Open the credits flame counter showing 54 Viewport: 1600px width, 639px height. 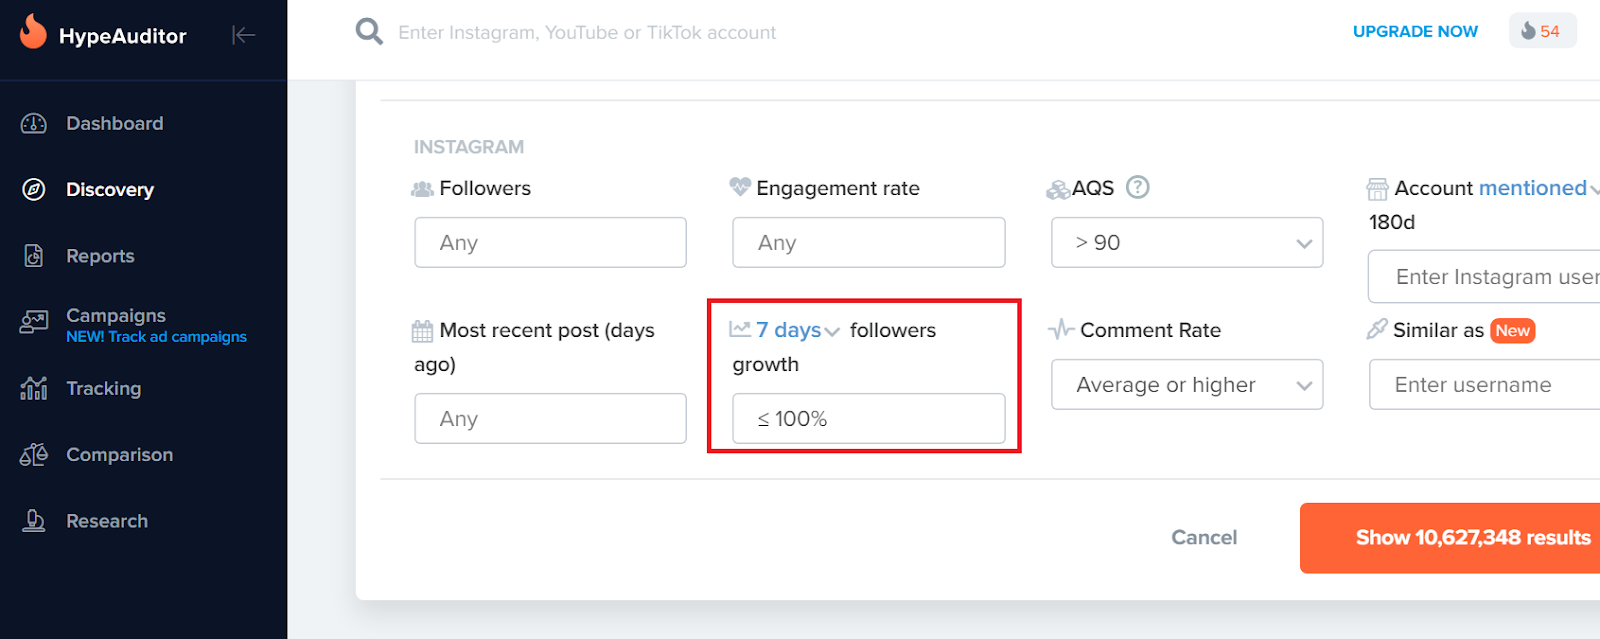click(1541, 31)
